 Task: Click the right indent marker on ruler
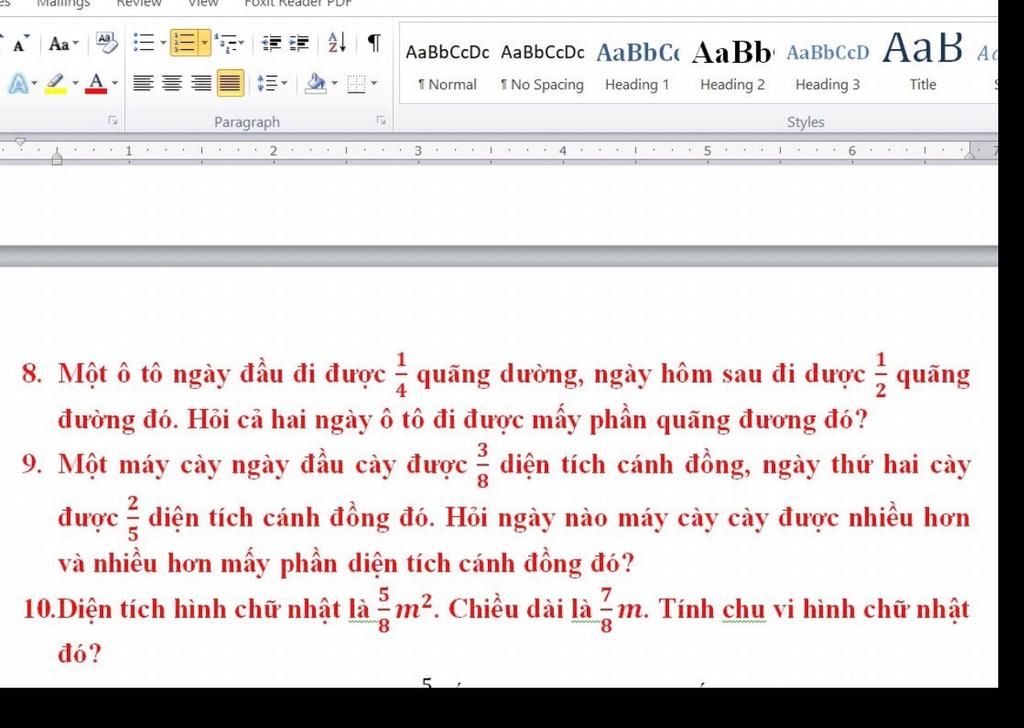pos(970,153)
